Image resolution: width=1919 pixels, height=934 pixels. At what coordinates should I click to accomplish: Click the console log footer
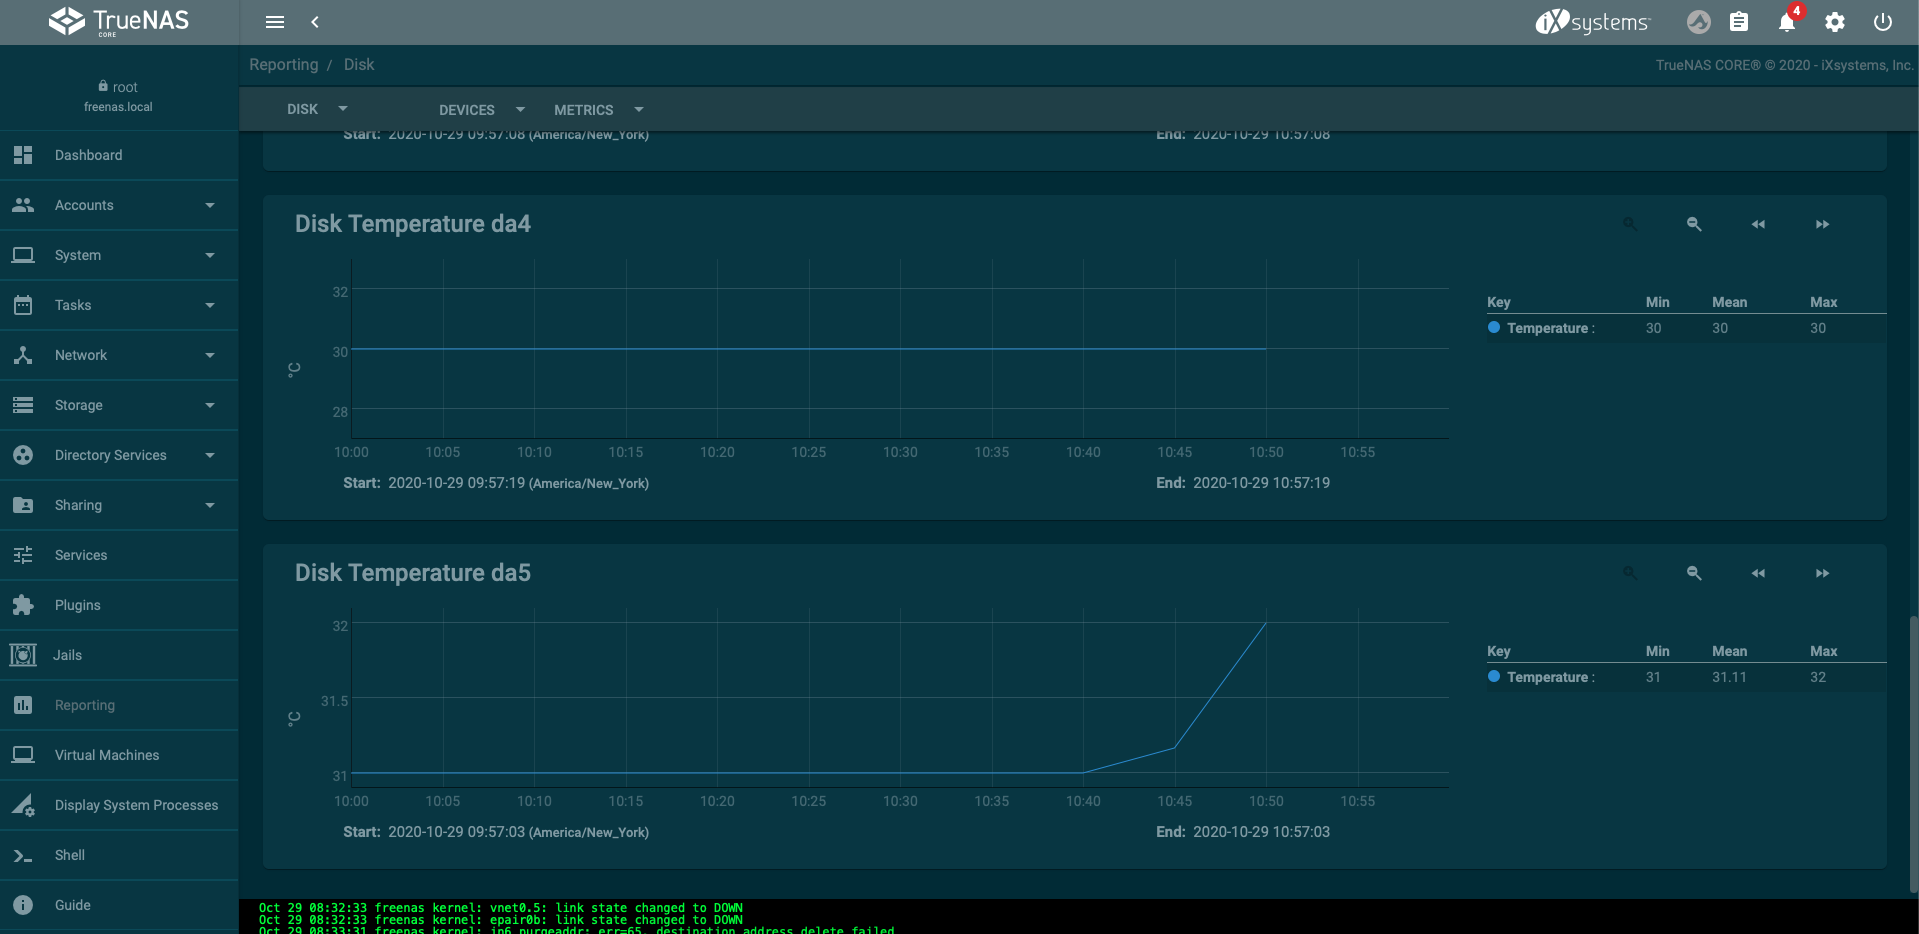(1078, 917)
